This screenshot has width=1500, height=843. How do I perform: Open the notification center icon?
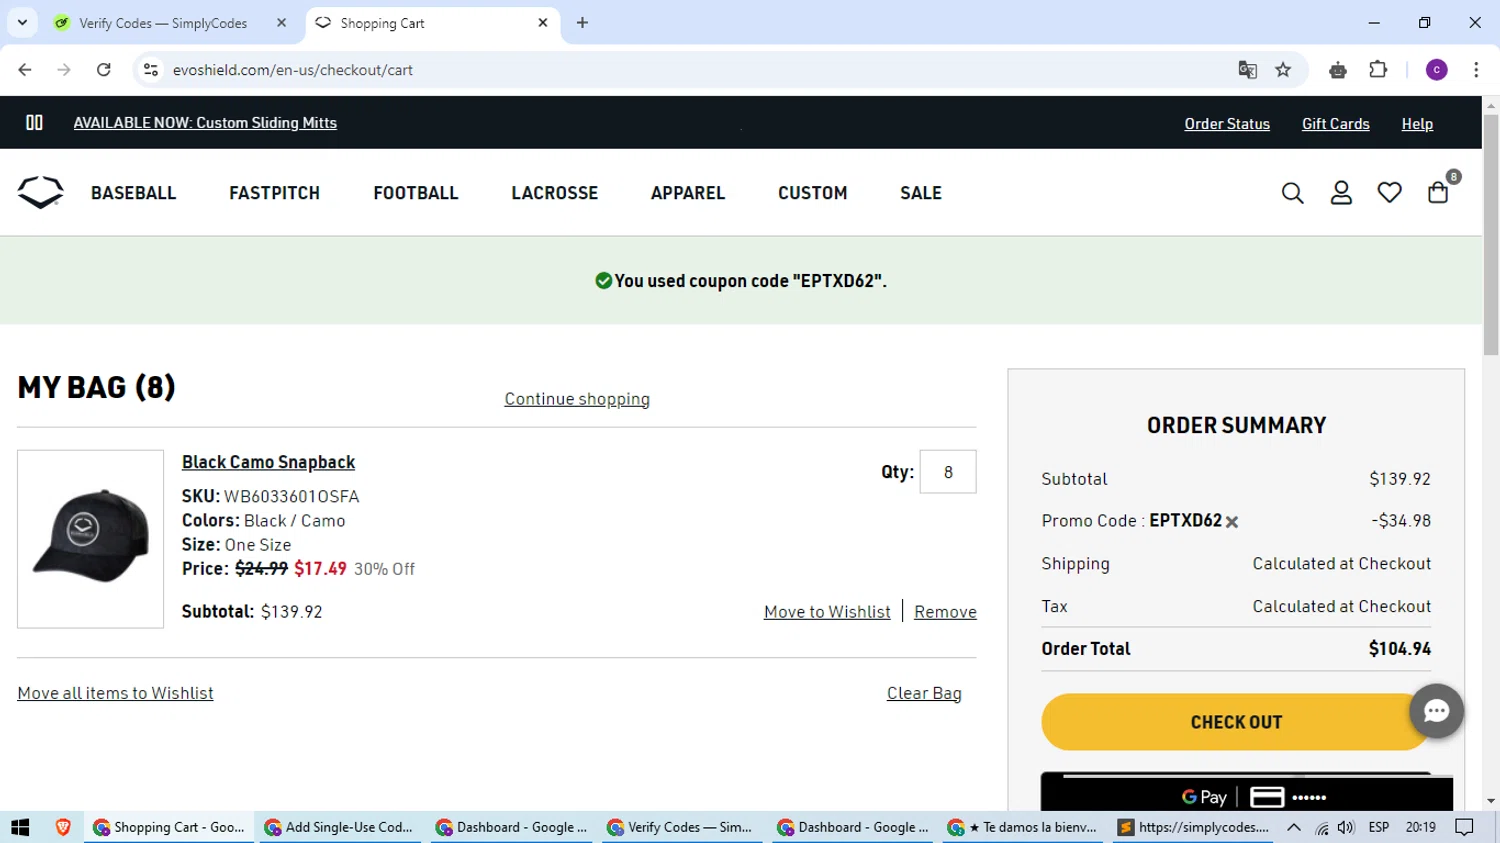point(1465,827)
